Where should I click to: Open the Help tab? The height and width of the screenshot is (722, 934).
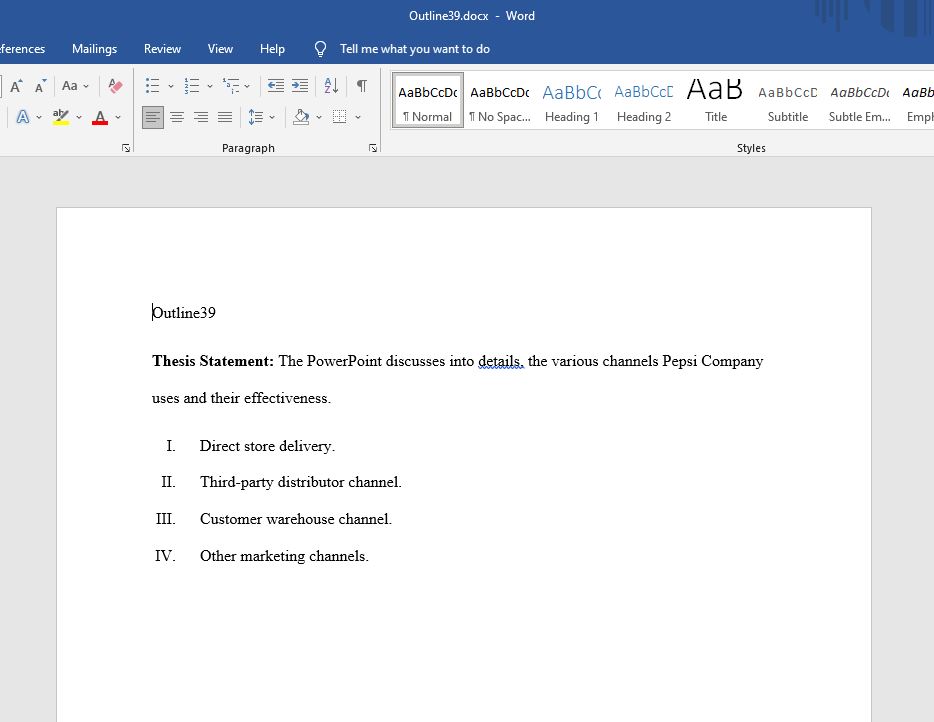tap(272, 49)
